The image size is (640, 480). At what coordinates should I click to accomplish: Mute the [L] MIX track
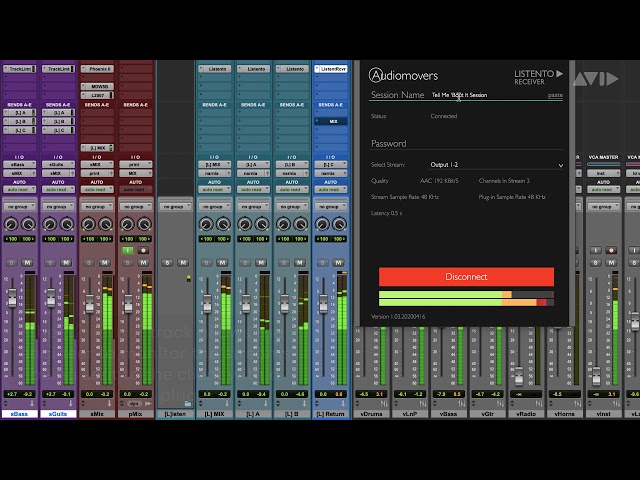pos(222,262)
